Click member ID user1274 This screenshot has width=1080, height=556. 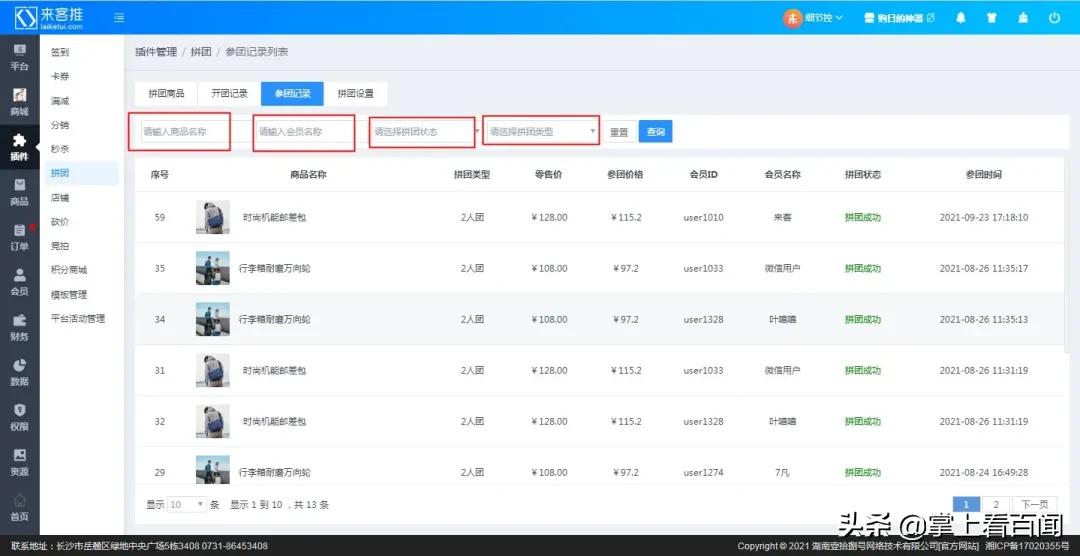[x=703, y=472]
